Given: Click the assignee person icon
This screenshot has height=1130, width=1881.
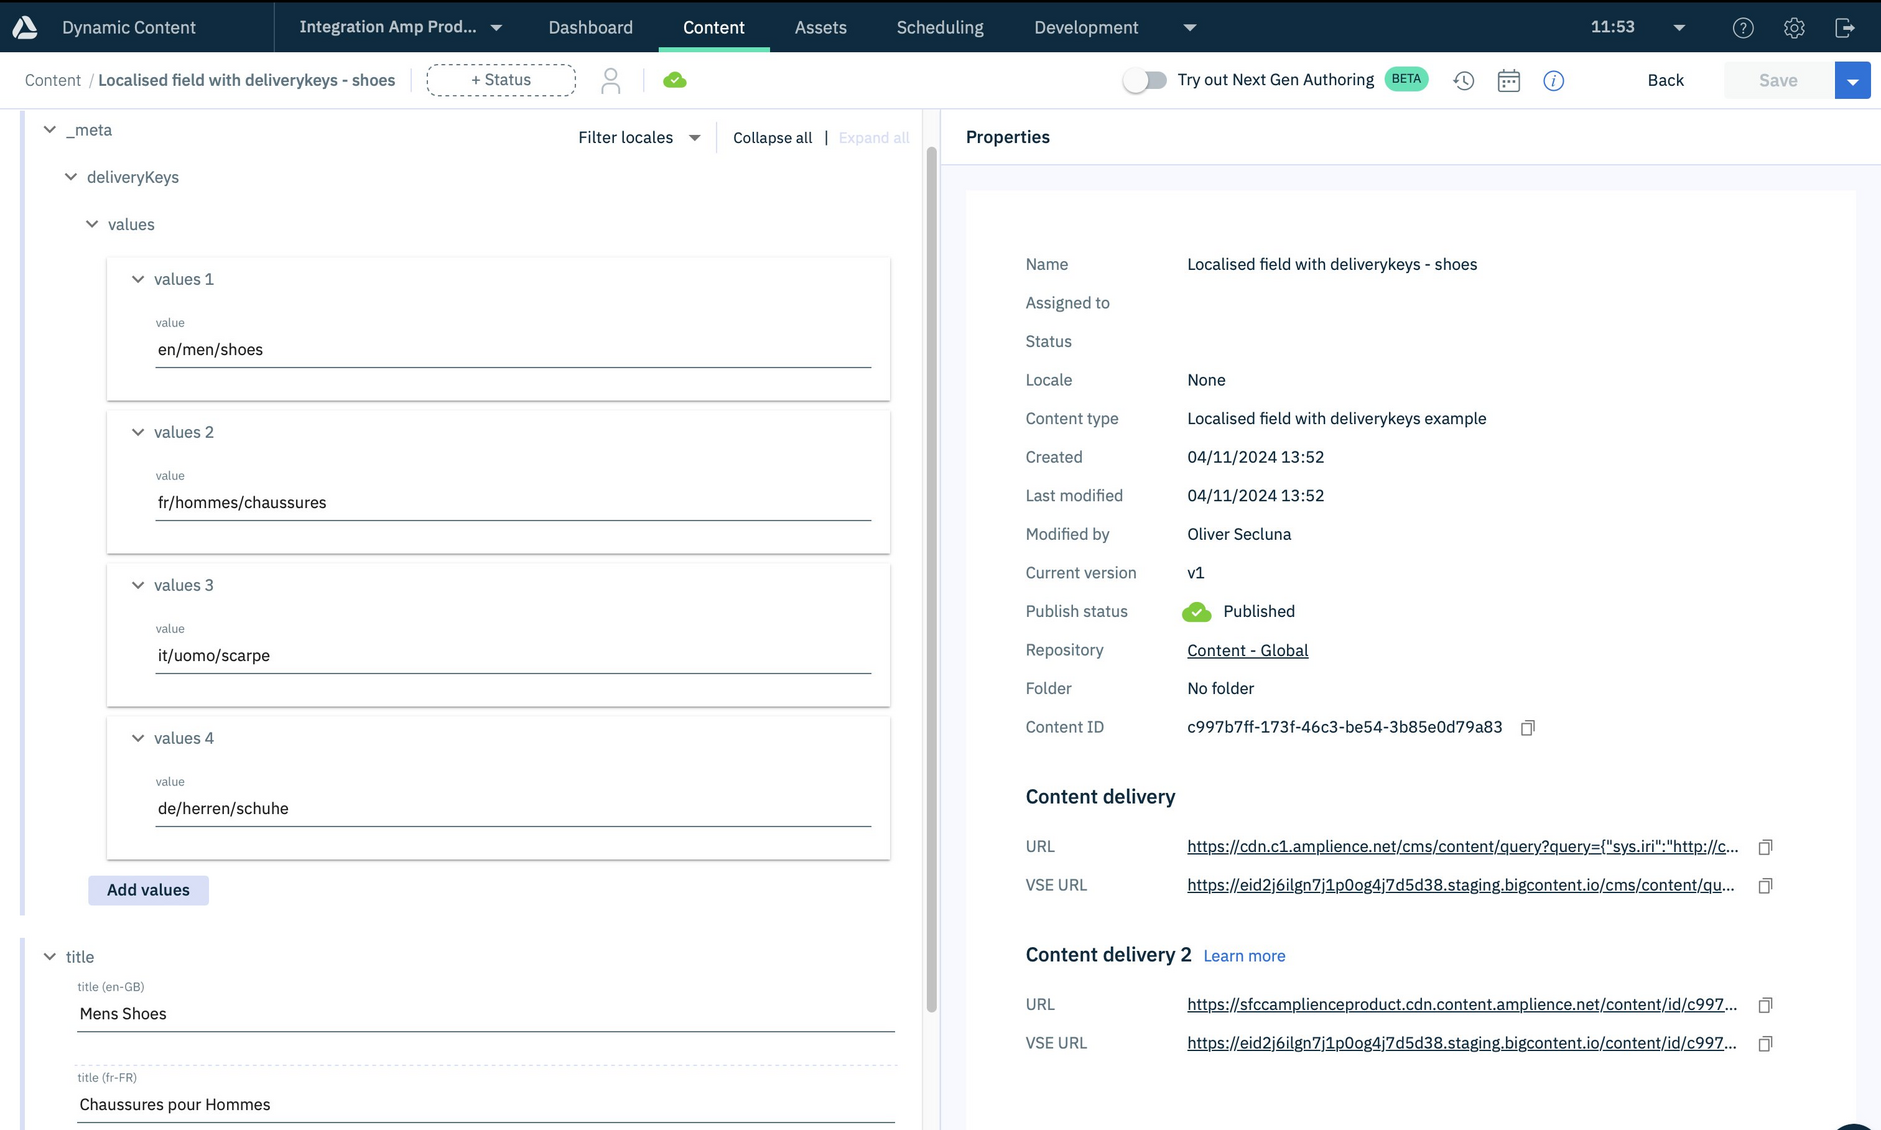Looking at the screenshot, I should click(x=610, y=80).
